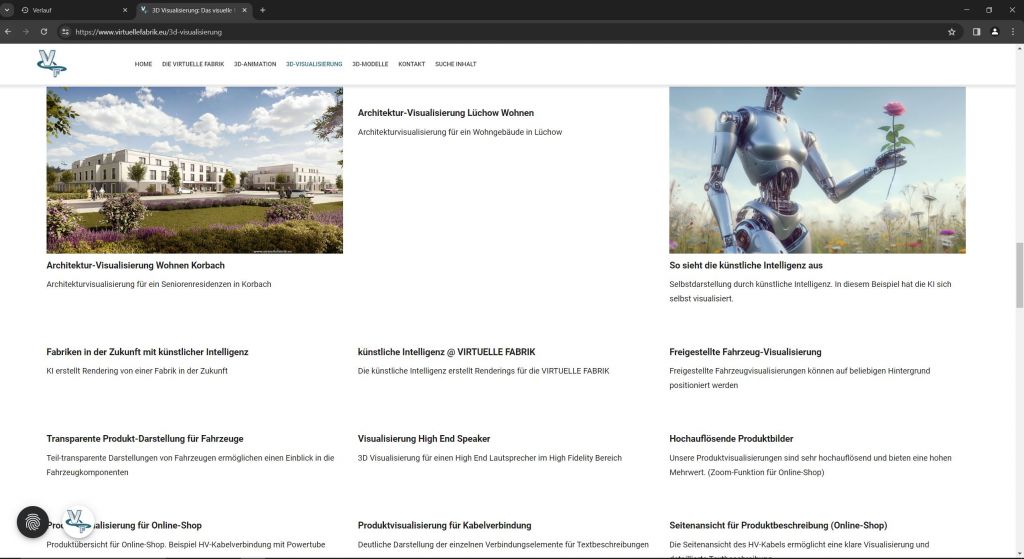Open the Chrome profile avatar icon
Image resolution: width=1024 pixels, height=559 pixels.
click(x=995, y=32)
